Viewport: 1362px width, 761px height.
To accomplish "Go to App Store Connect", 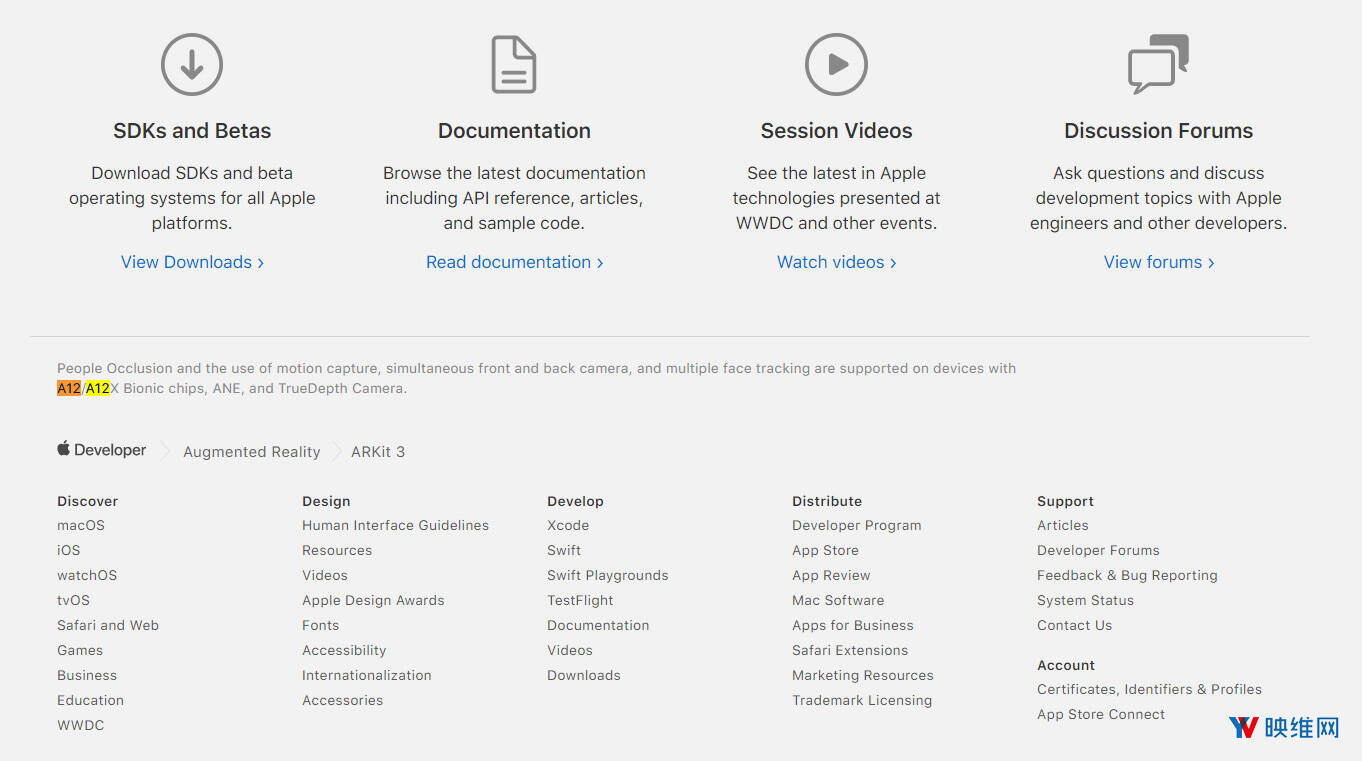I will pyautogui.click(x=1101, y=714).
